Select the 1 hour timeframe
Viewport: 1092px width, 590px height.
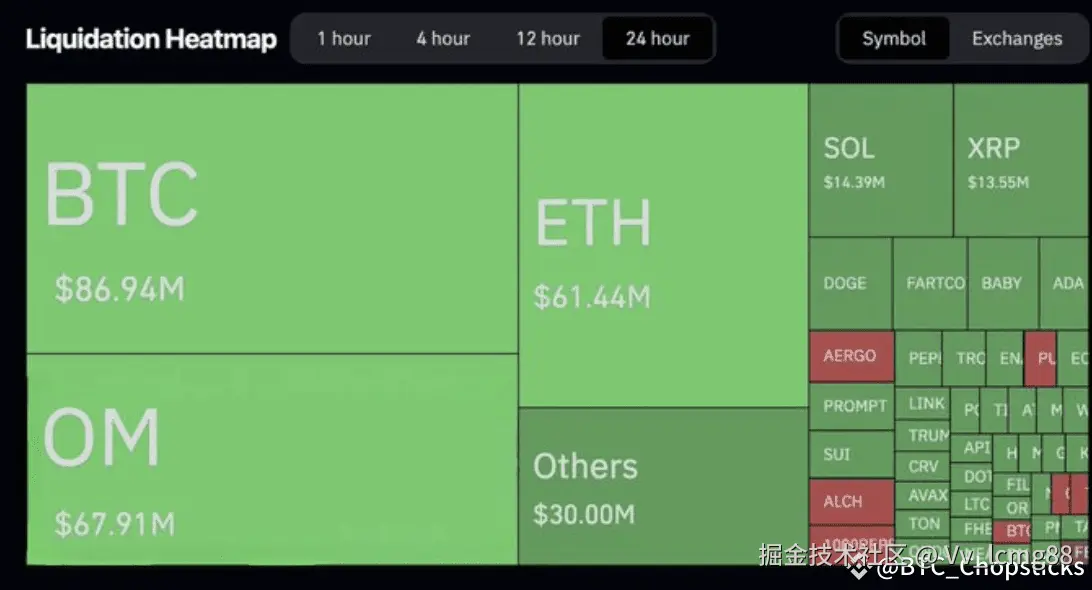tap(343, 39)
